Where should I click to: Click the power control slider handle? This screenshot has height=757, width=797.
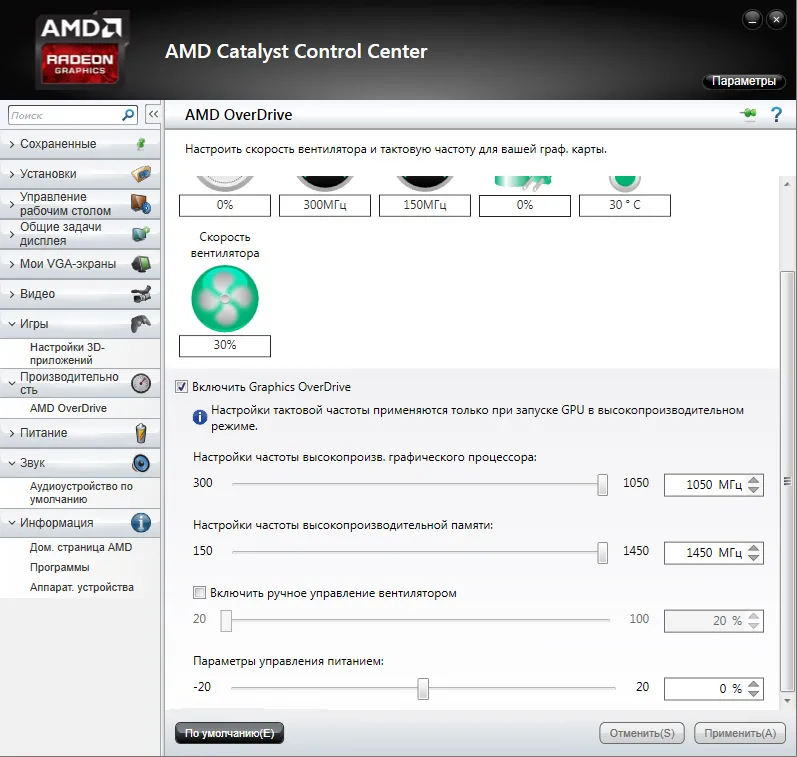click(423, 688)
